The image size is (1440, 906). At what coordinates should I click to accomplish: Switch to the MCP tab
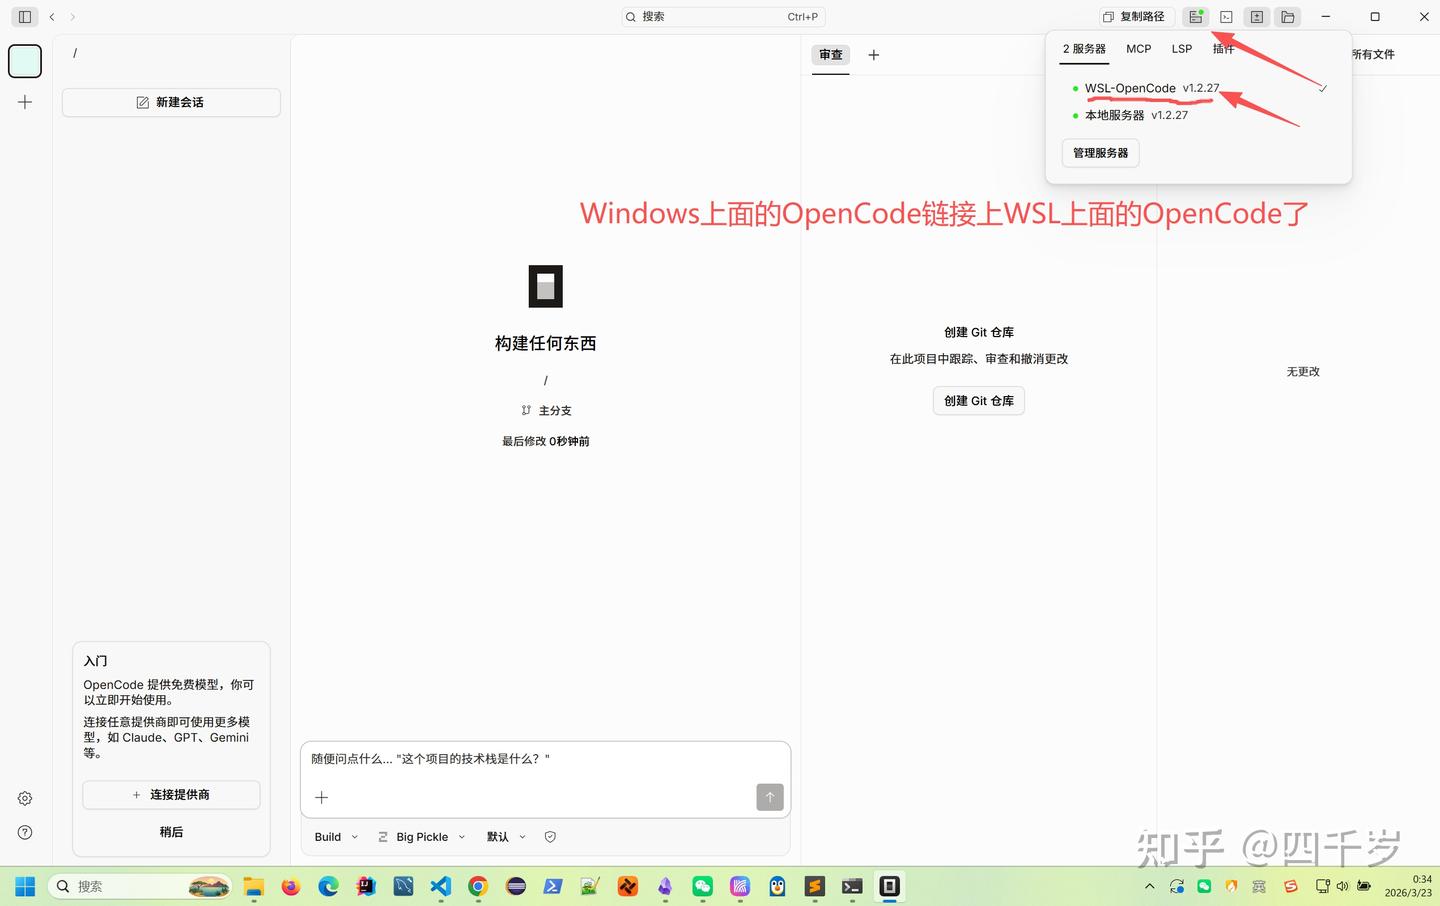1139,49
